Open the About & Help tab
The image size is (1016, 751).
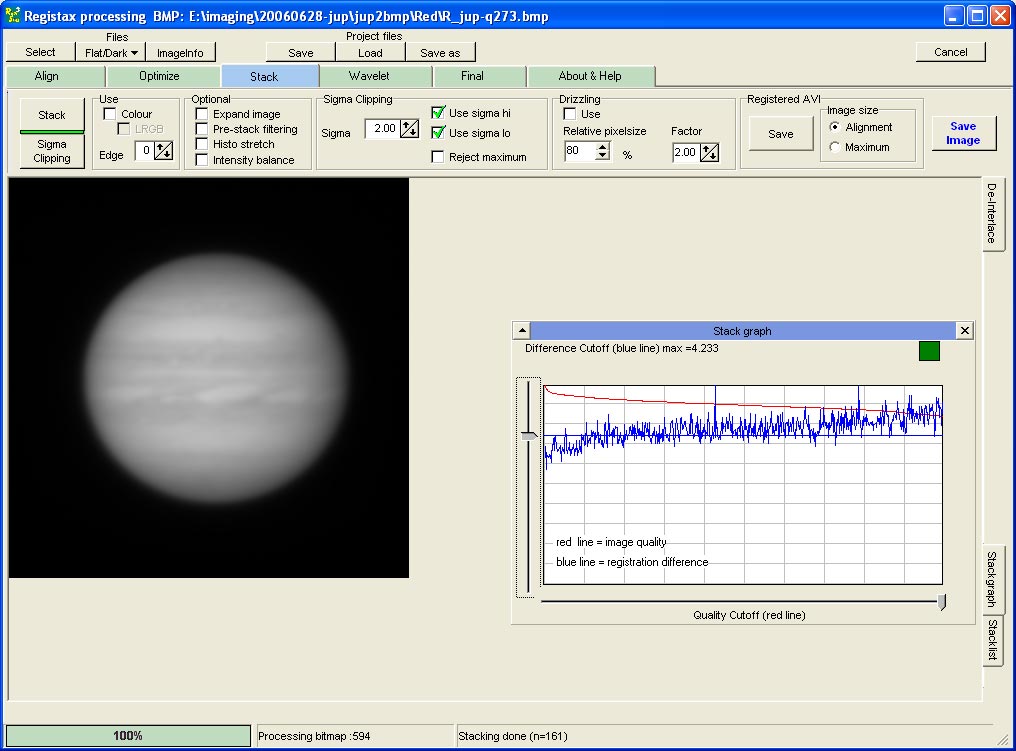click(590, 76)
